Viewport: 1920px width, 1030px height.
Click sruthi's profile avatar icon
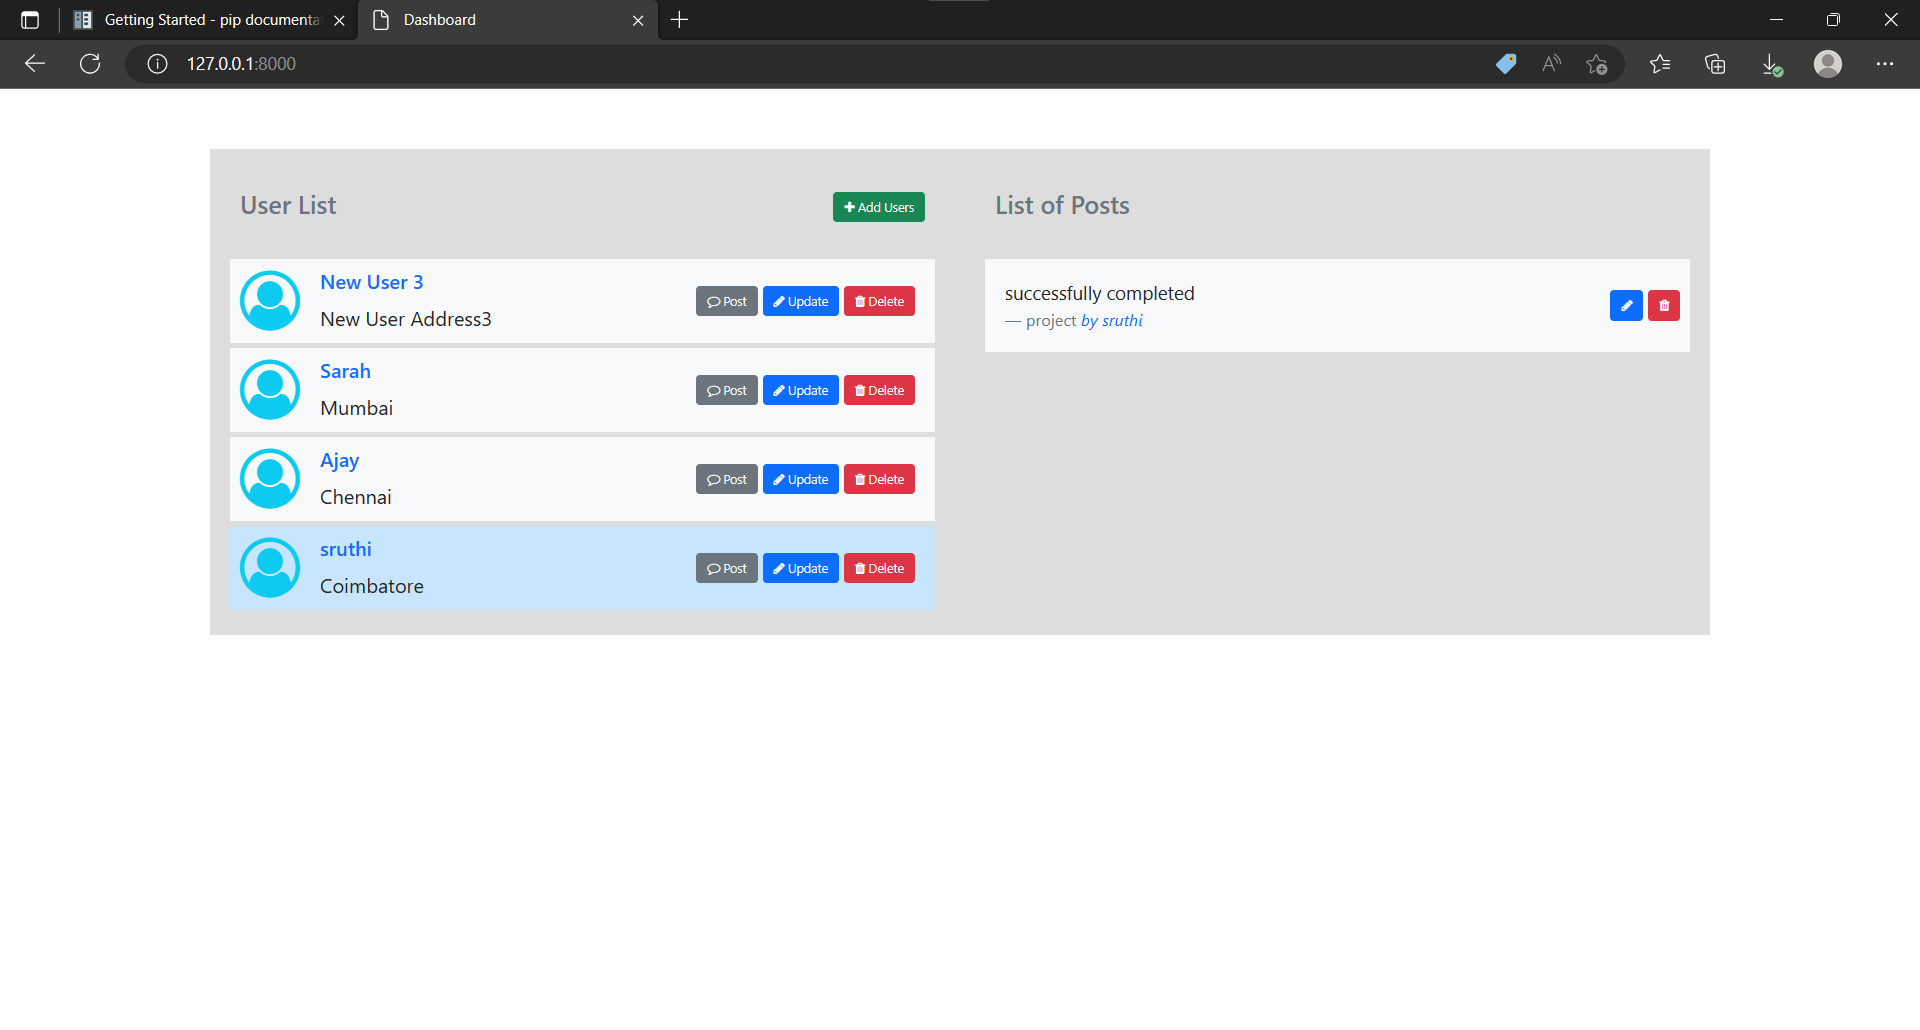click(x=269, y=567)
